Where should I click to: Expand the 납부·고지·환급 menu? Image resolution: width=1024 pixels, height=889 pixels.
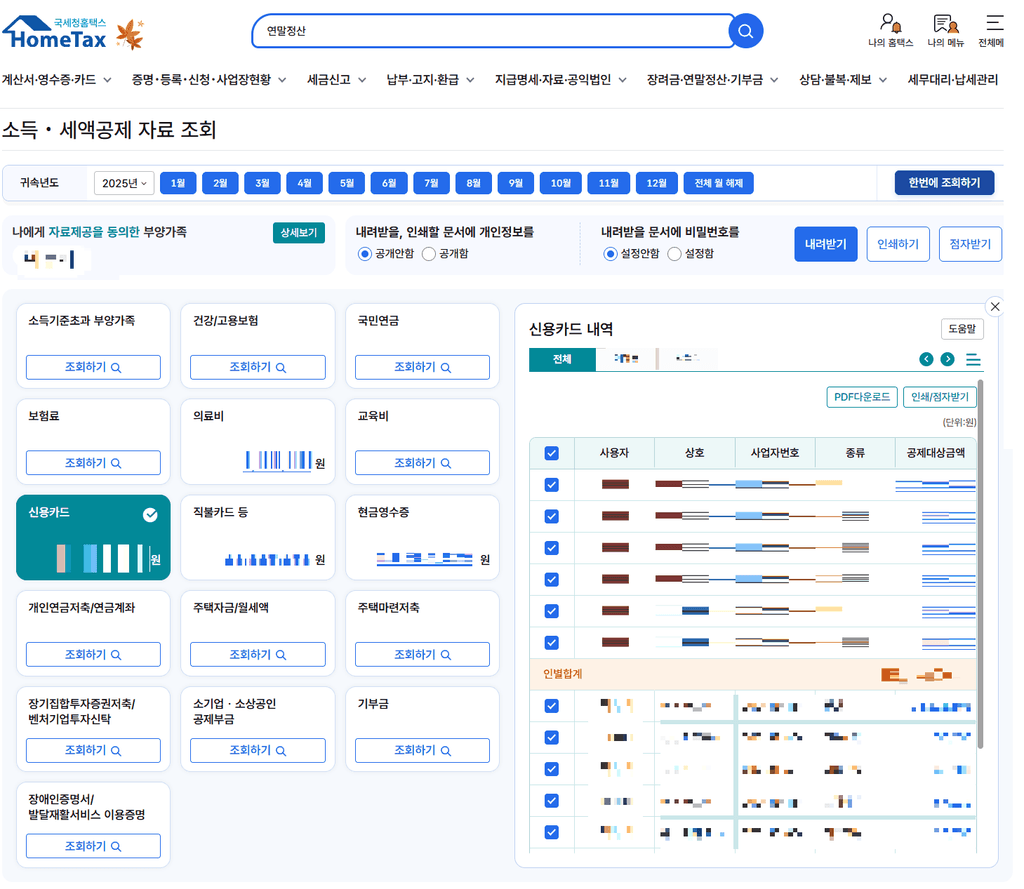tap(430, 80)
